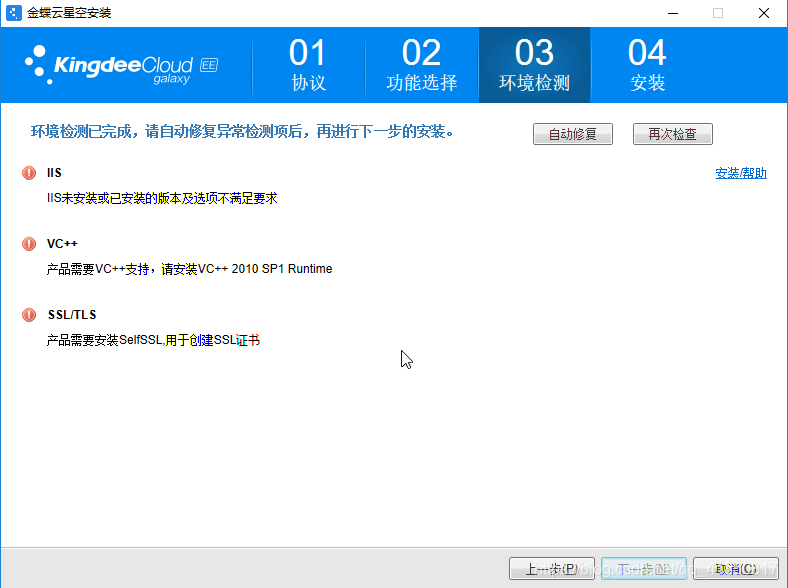
Task: Click the IIS heading text
Action: click(54, 173)
